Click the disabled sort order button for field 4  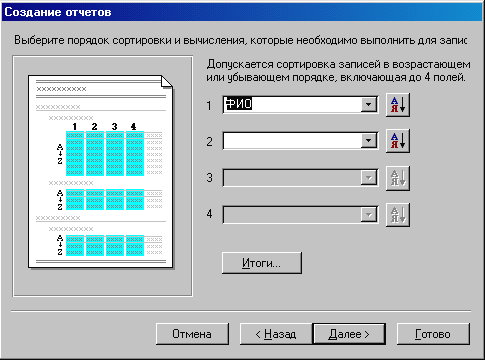(398, 214)
